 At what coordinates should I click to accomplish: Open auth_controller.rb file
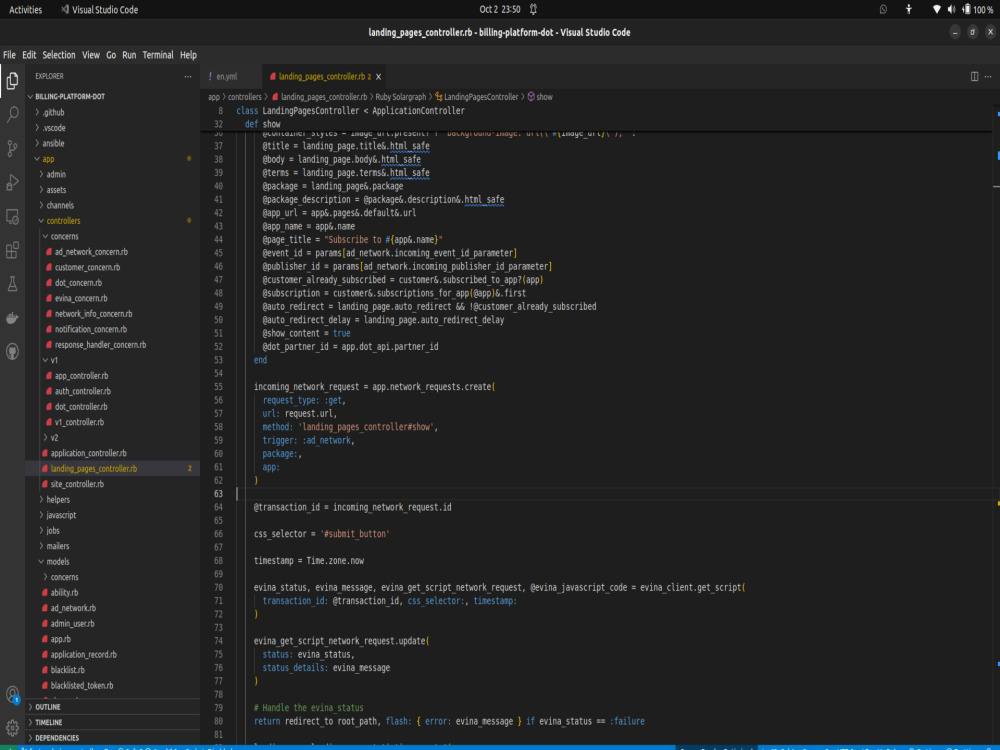[x=112, y=391]
